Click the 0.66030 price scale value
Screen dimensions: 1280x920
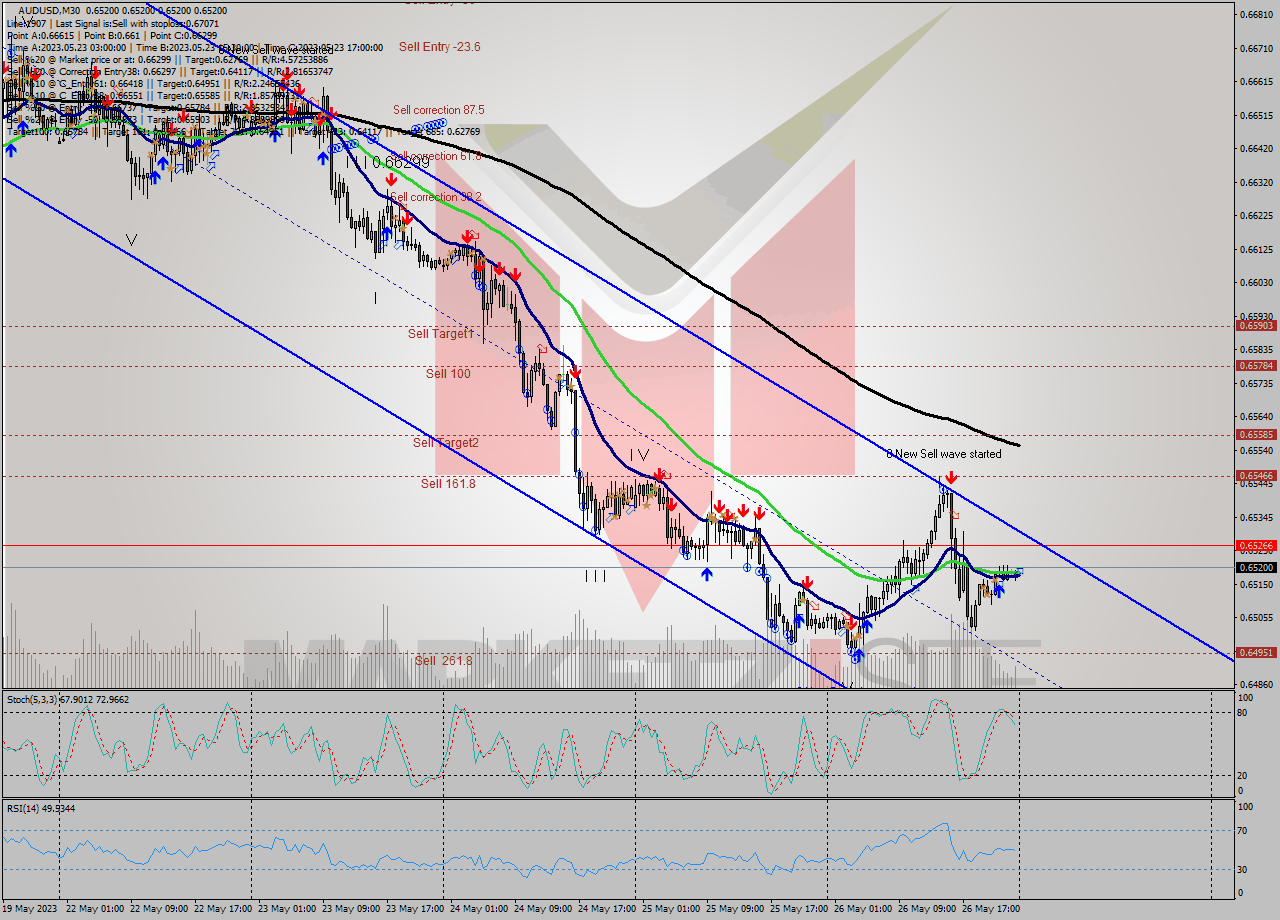coord(1256,283)
